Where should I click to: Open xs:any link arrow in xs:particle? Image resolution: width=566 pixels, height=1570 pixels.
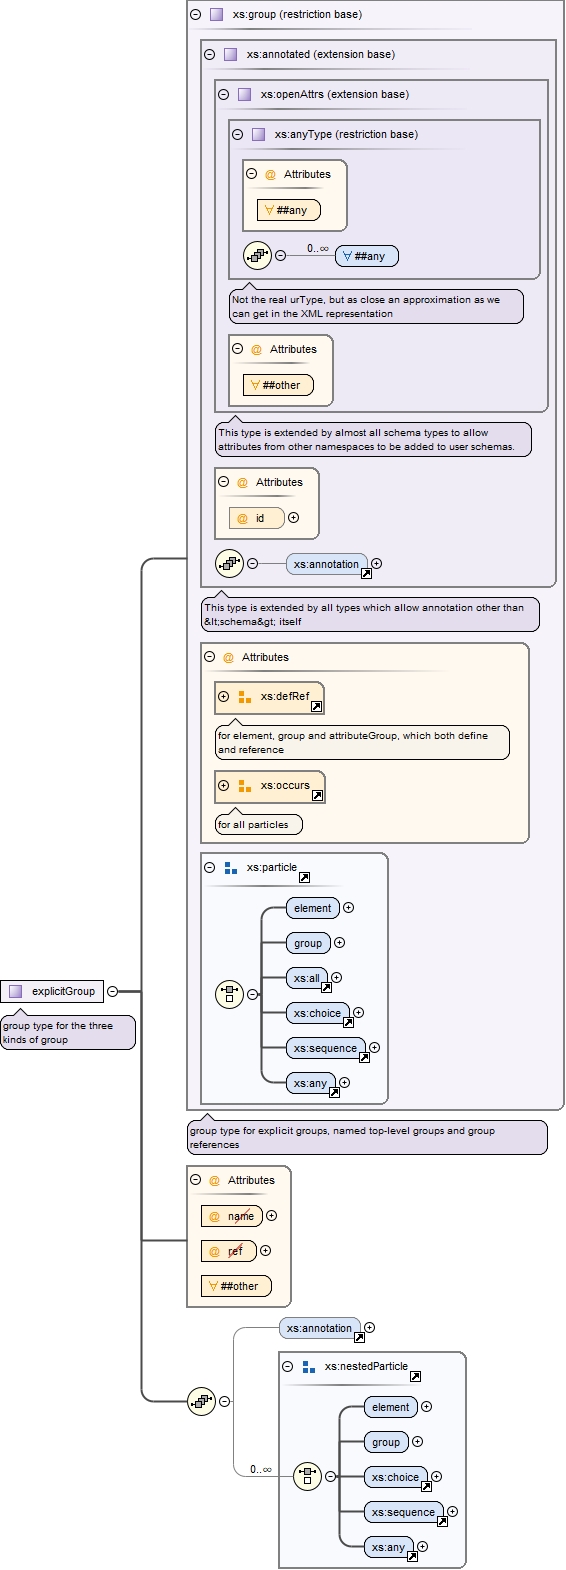[334, 1092]
